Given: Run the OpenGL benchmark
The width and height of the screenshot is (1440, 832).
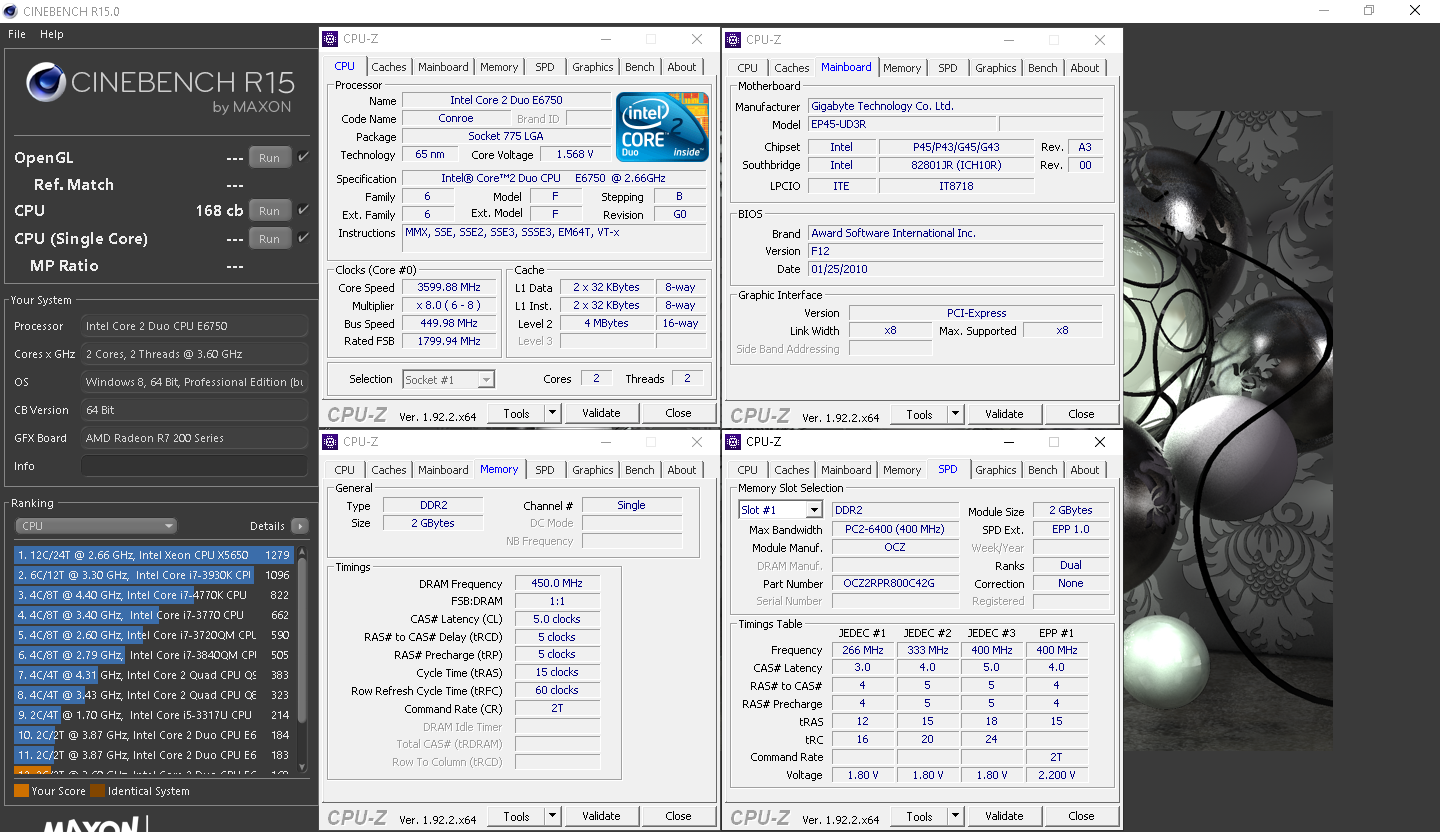Looking at the screenshot, I should click(x=270, y=158).
